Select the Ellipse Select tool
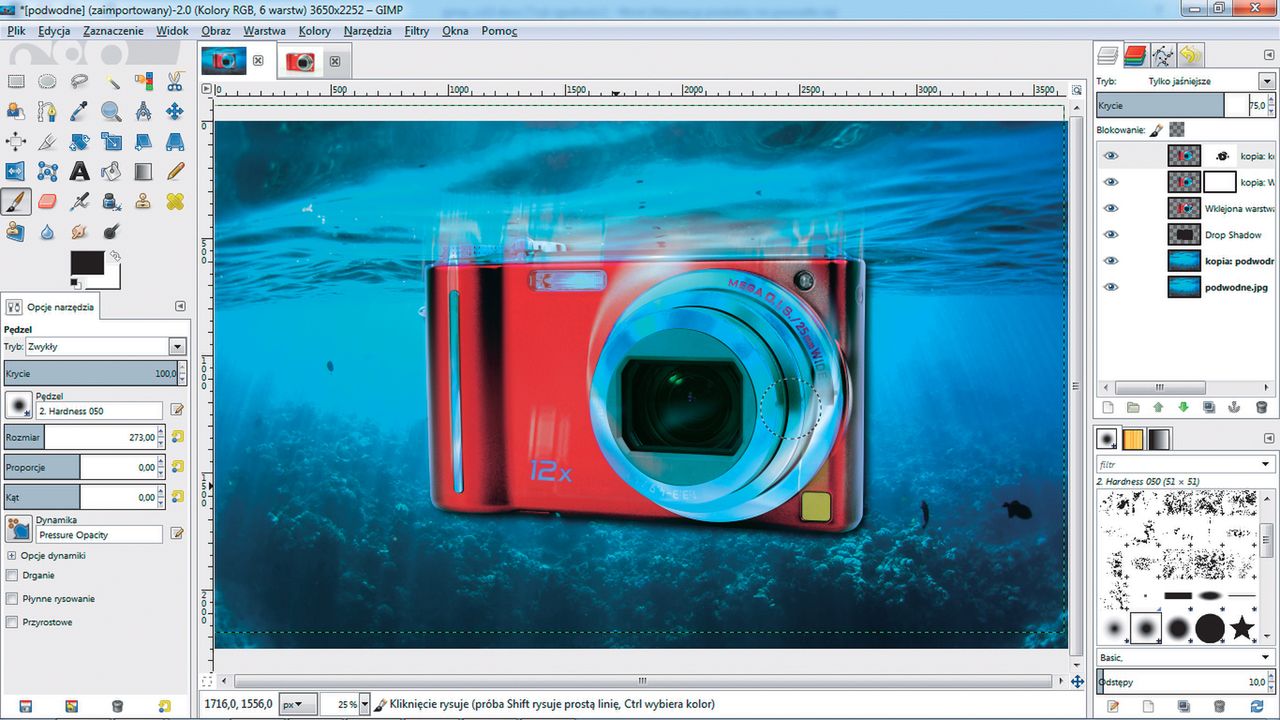 pos(47,81)
